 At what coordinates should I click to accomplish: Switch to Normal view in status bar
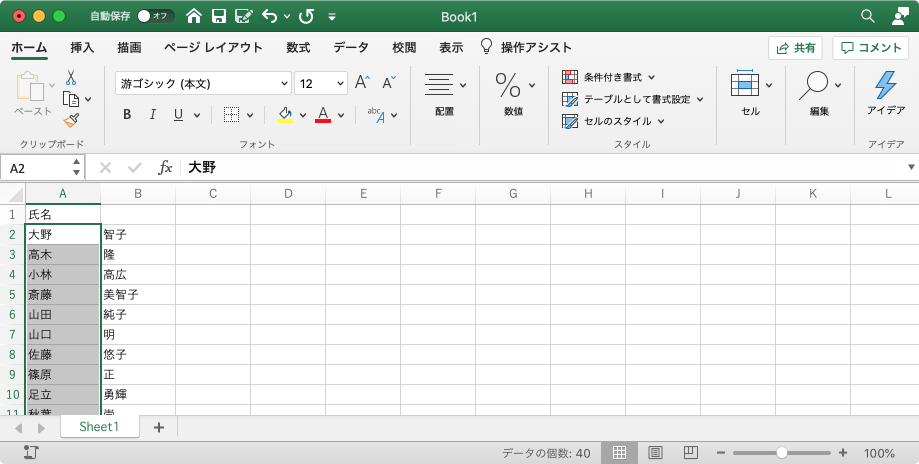pyautogui.click(x=620, y=452)
